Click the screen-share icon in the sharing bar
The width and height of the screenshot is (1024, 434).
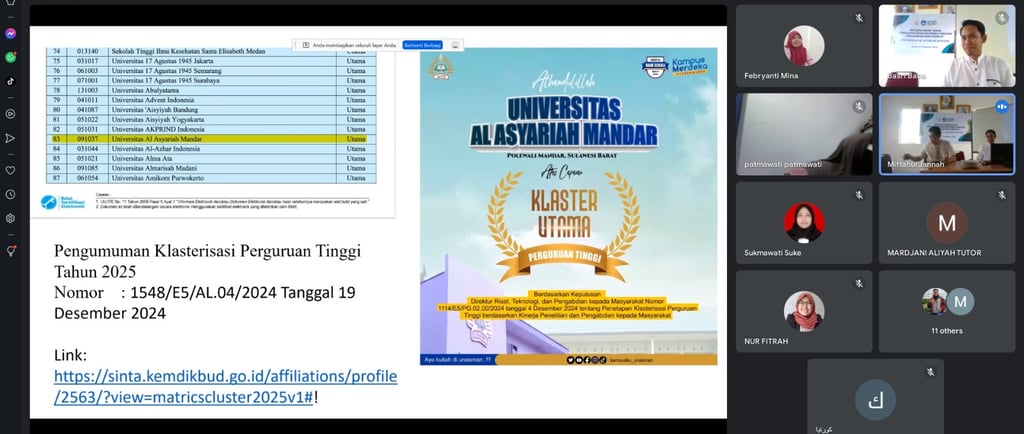click(x=306, y=45)
